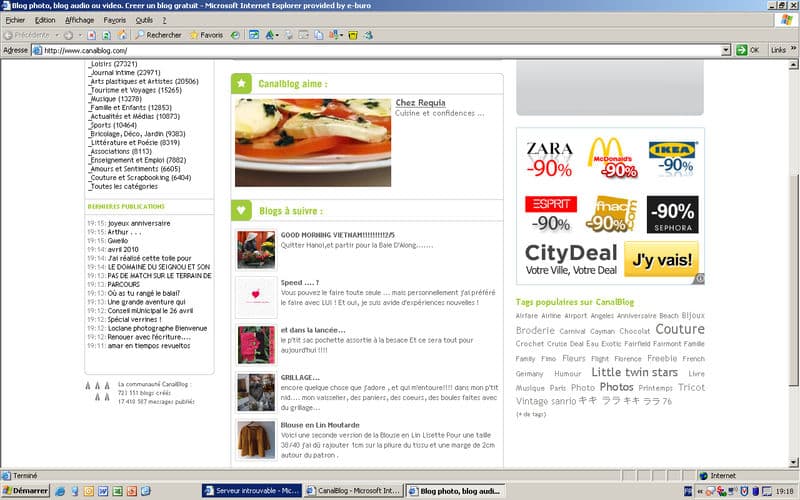Refresh the page with the green arrows icon
This screenshot has height=500, width=800.
coord(107,35)
